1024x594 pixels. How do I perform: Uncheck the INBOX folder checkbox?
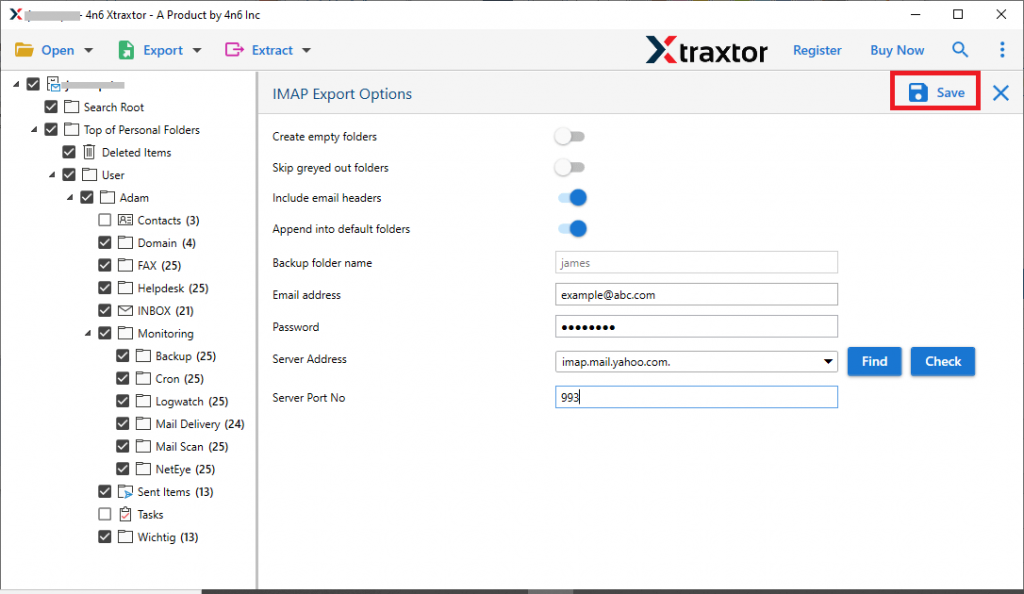tap(105, 310)
